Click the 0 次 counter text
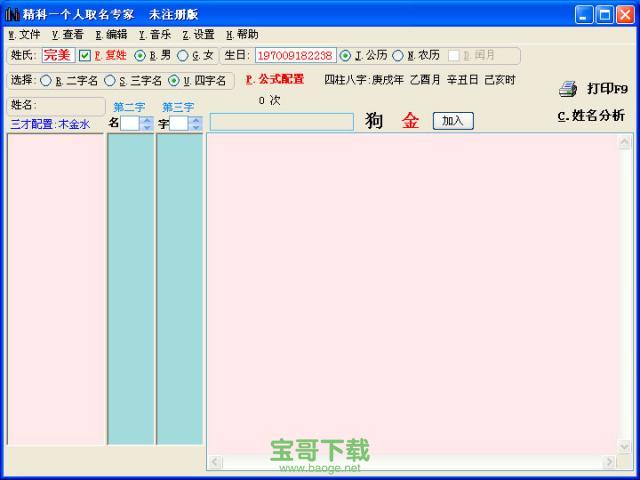The image size is (640, 480). tap(269, 100)
